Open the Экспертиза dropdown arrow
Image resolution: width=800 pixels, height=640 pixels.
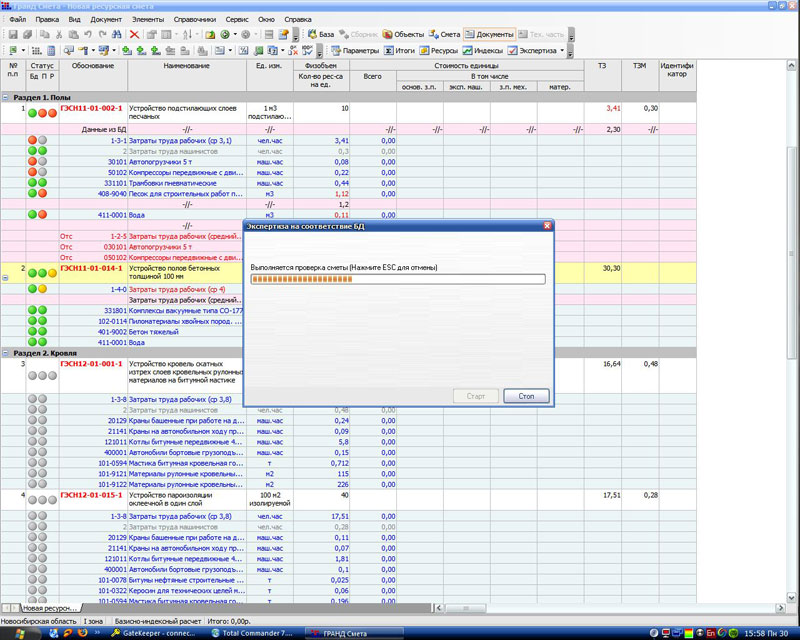[562, 50]
